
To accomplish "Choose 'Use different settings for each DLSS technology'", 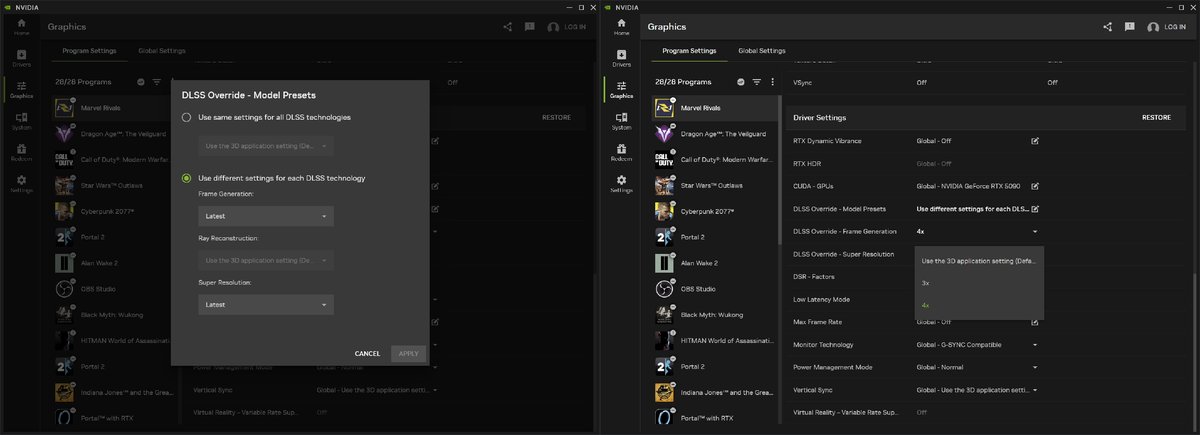I will coord(186,178).
